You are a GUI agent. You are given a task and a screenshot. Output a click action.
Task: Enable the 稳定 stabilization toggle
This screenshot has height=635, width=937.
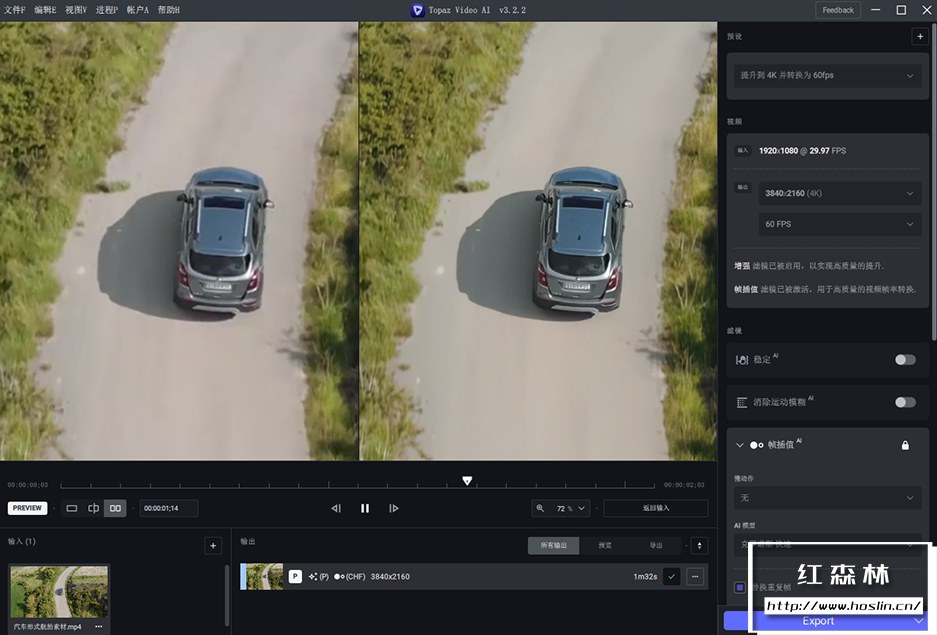(904, 360)
